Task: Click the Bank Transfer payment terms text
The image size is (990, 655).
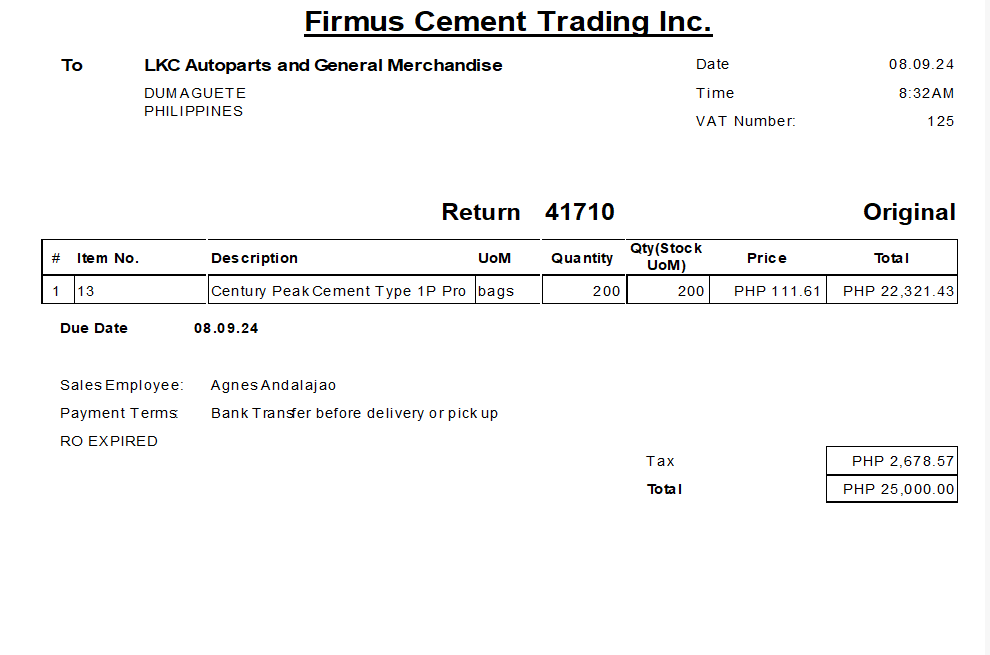Action: (354, 413)
